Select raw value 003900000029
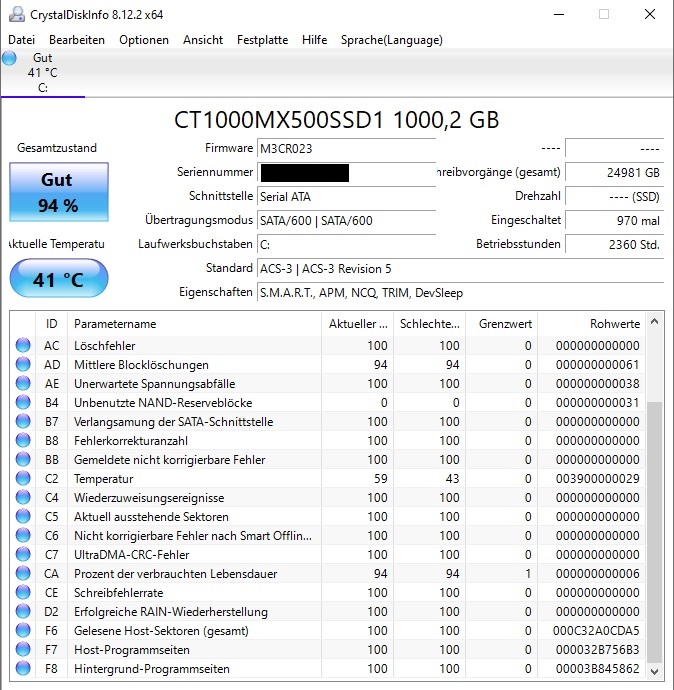 (x=597, y=479)
